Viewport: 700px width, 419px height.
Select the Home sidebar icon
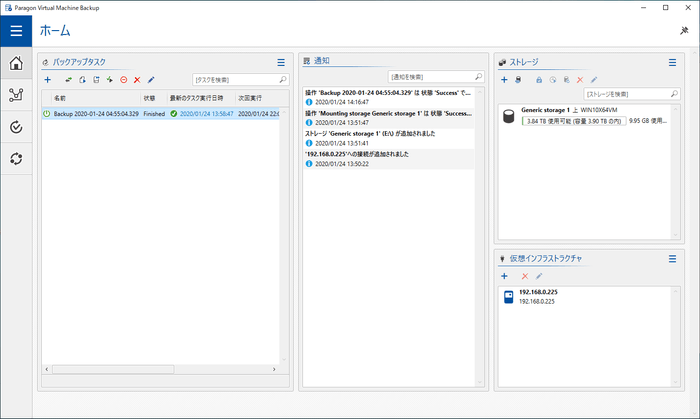16,65
